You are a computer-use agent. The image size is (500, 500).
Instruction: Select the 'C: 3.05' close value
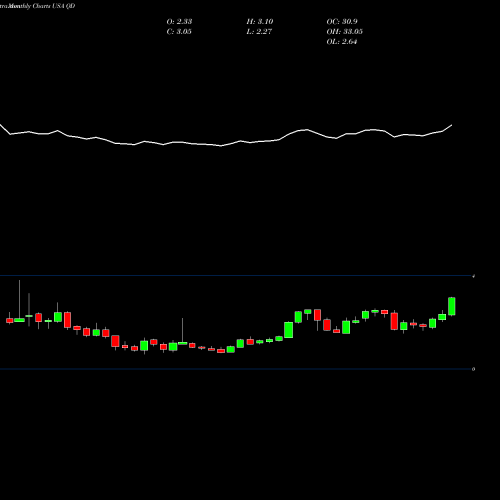[179, 31]
